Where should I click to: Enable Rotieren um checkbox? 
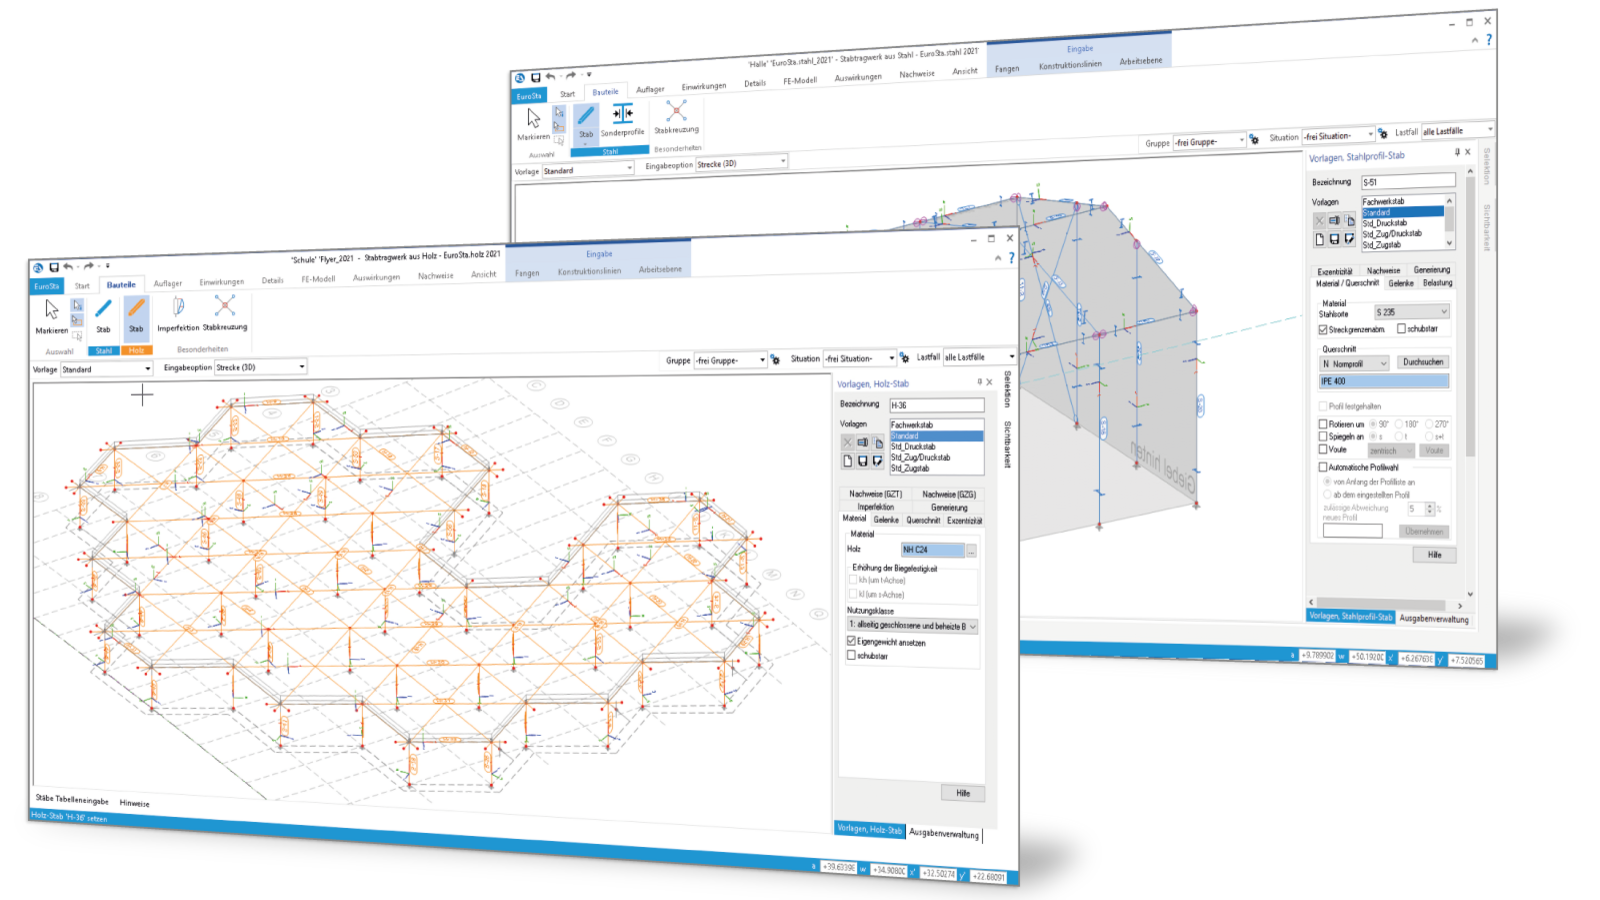(x=1323, y=424)
